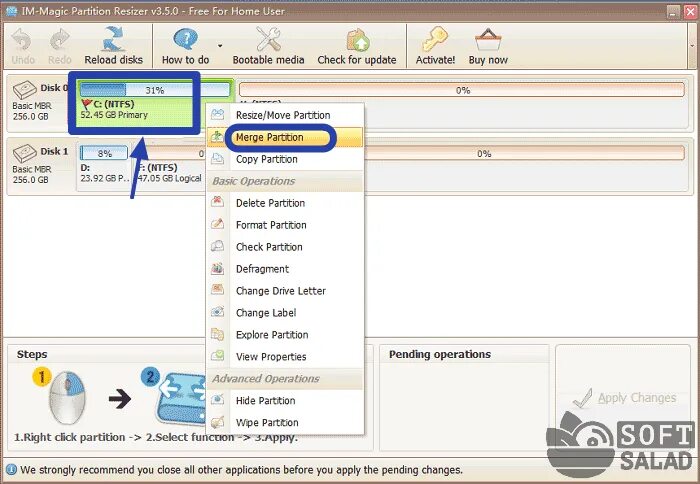
Task: Choose Check Partition from context menu
Action: tap(285, 247)
